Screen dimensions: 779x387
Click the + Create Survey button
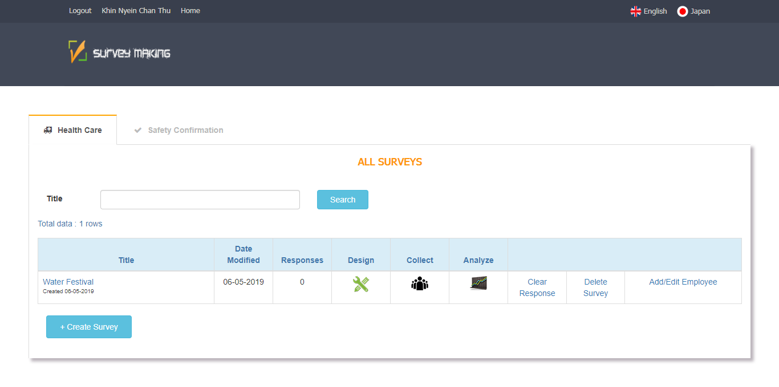point(89,327)
